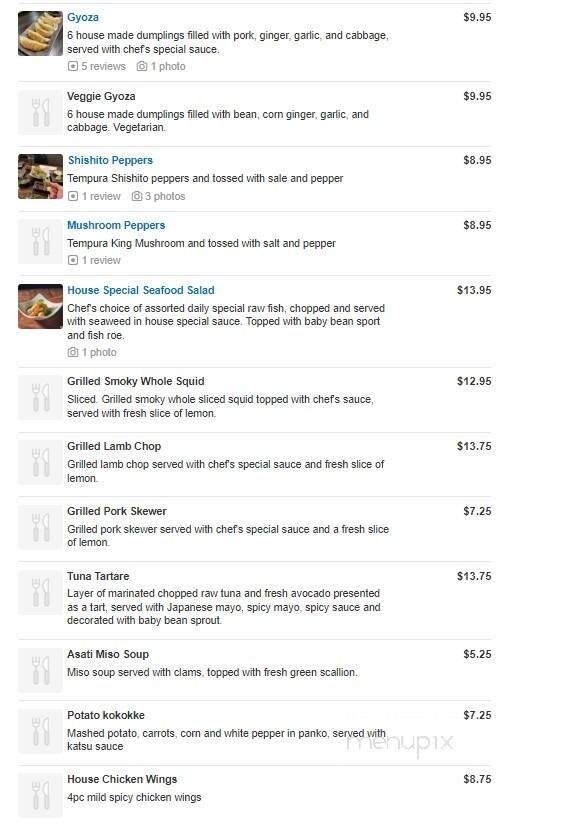
Task: Open the House Special Seafood Salad link
Action: [x=140, y=289]
